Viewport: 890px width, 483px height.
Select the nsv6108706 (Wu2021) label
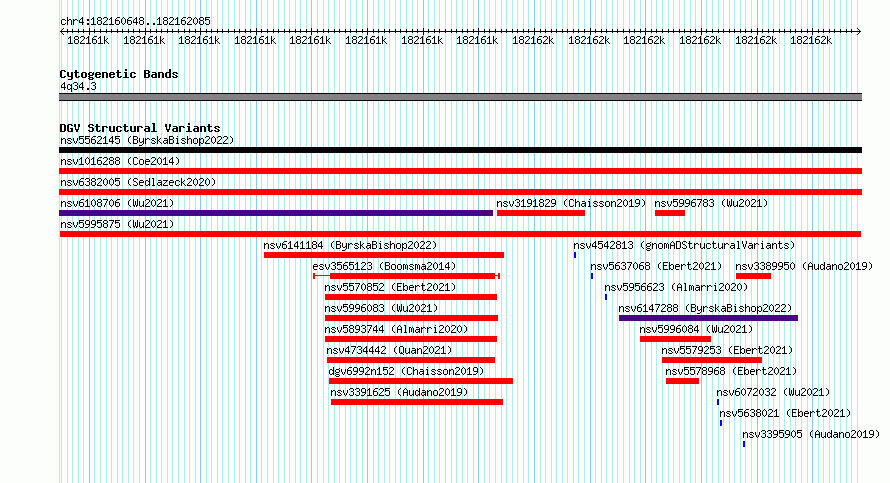(x=117, y=203)
